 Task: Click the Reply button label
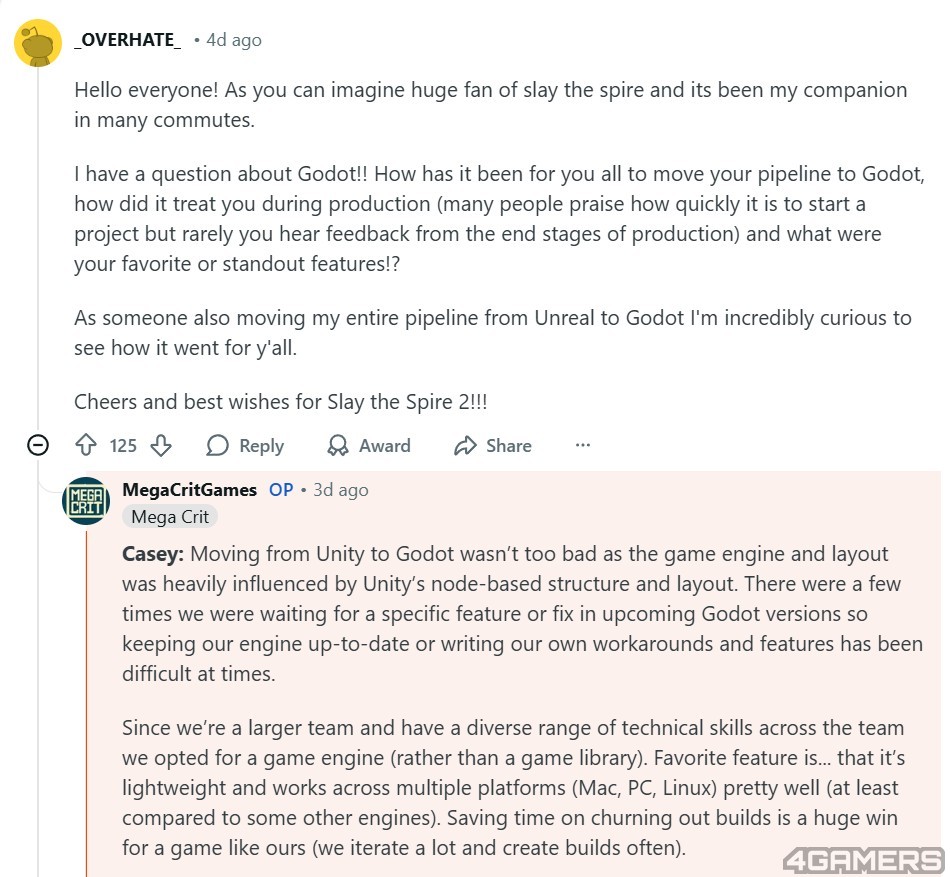click(x=261, y=446)
